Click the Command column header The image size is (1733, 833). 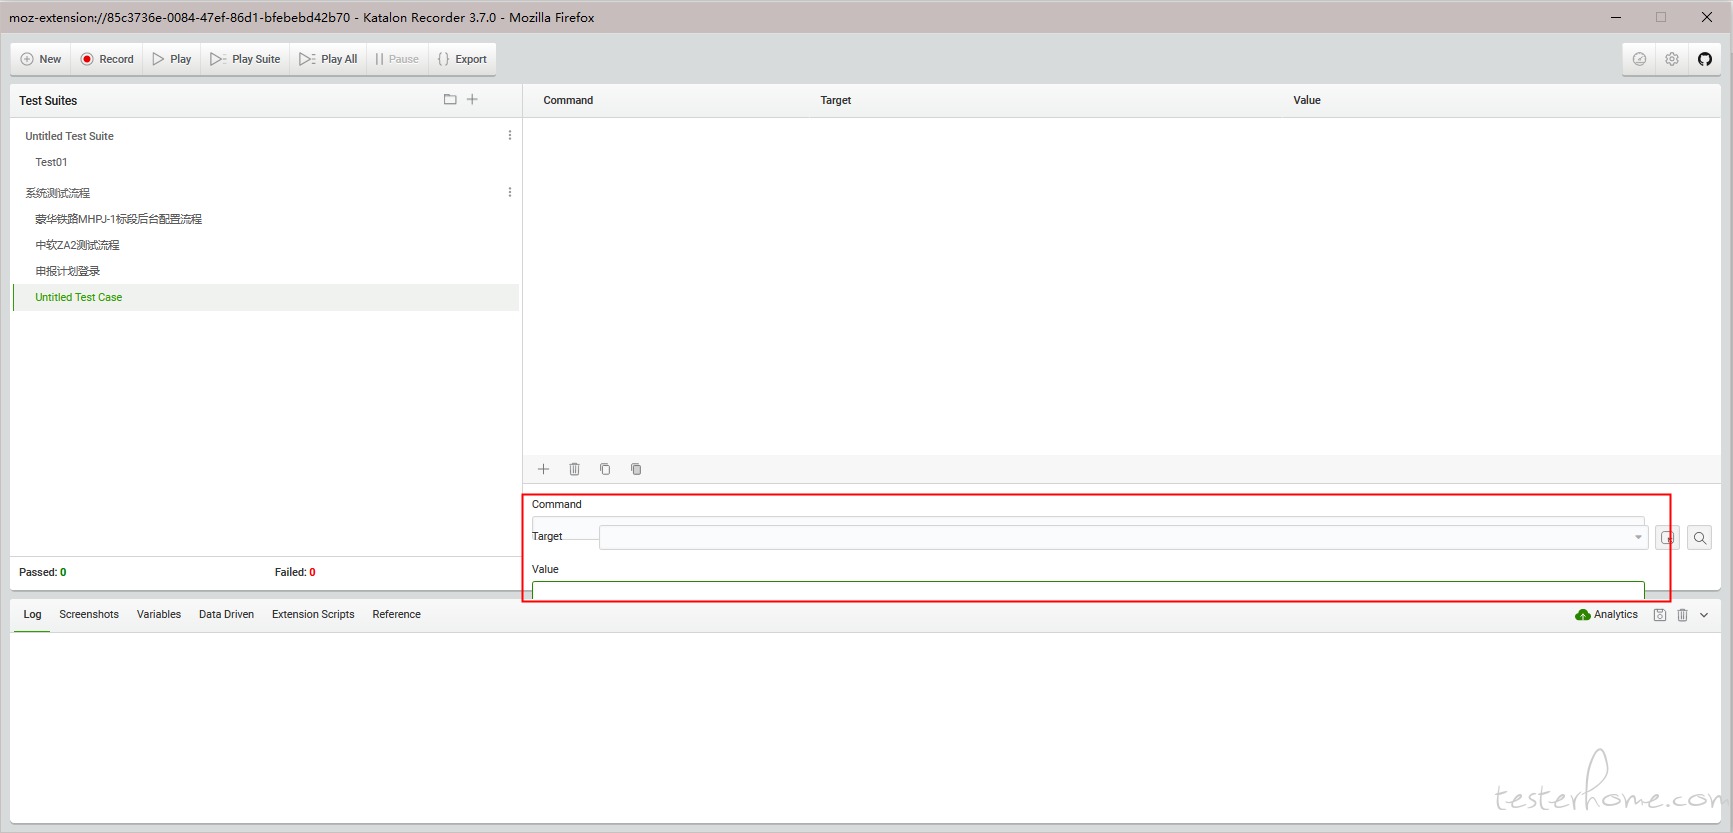(568, 100)
